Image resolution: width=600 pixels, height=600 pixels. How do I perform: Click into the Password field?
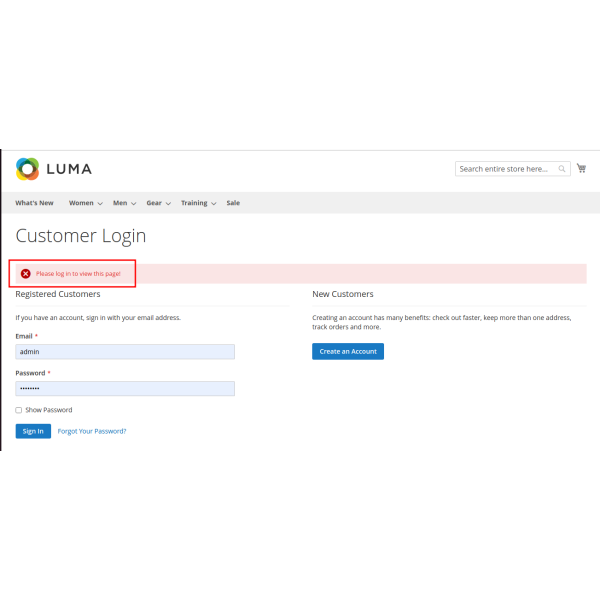pos(125,388)
